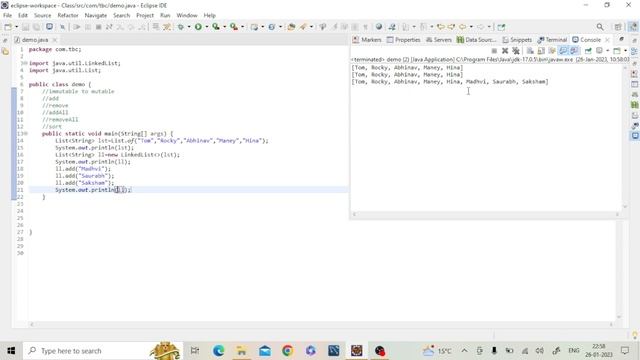Screen dimensions: 640x360
Task: Click the Back navigation arrow icon
Action: 462,27
